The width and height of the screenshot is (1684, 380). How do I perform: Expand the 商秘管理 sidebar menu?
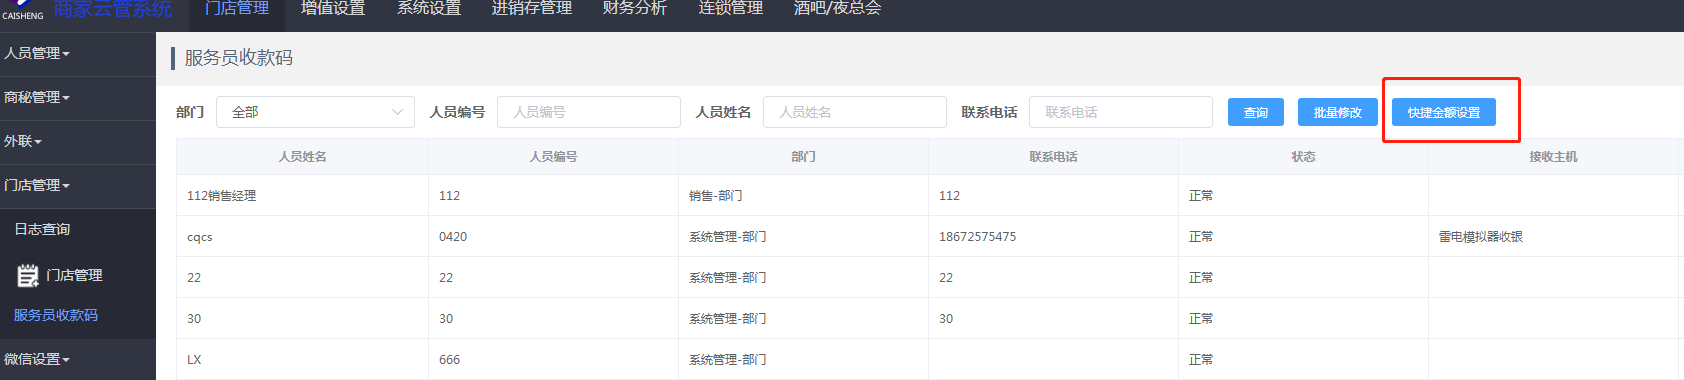tap(37, 97)
